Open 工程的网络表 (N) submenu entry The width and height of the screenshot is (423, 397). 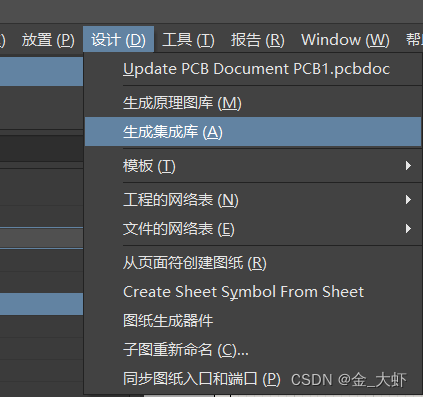coord(253,200)
